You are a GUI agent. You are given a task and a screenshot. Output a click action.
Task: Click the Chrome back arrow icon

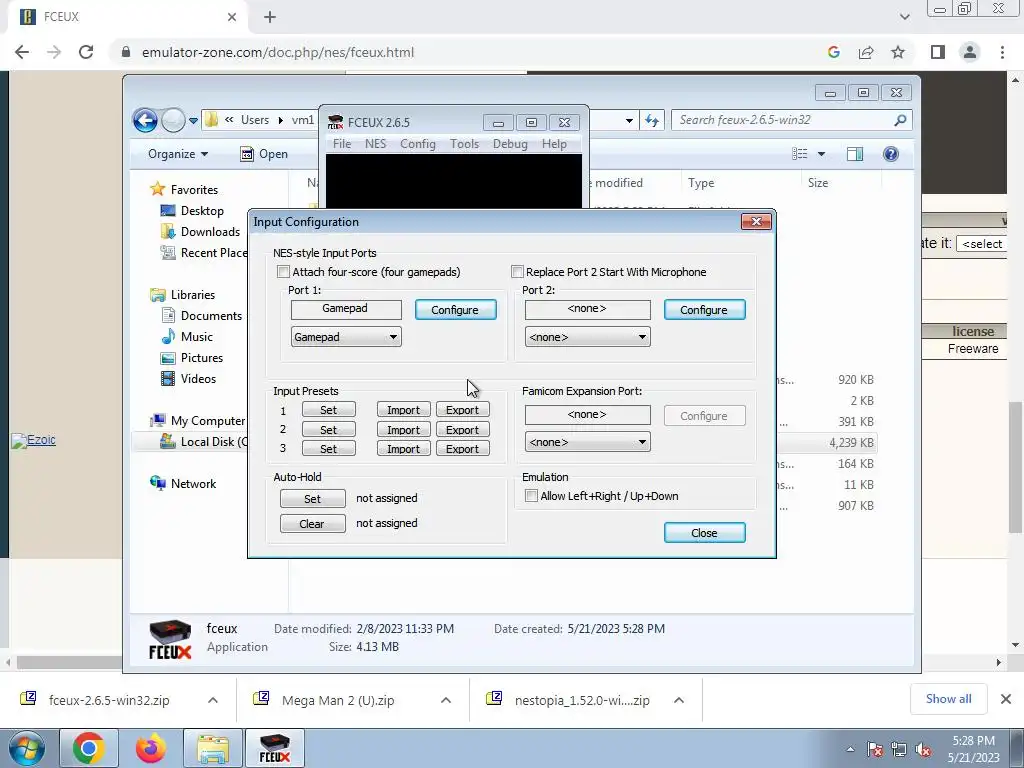(x=22, y=52)
